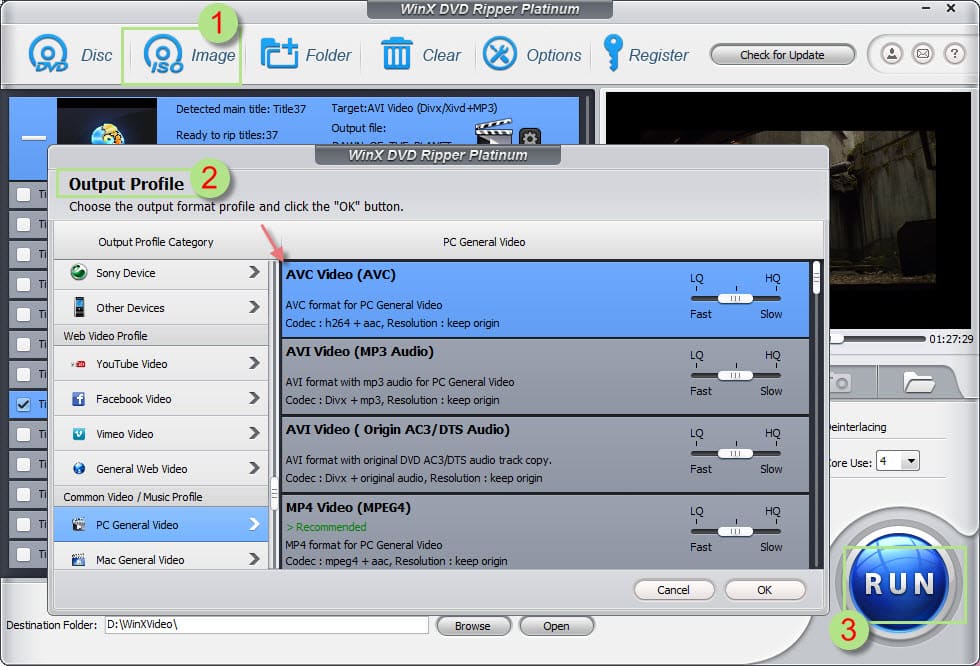
Task: Expand Mac General Video arrow
Action: (x=253, y=559)
